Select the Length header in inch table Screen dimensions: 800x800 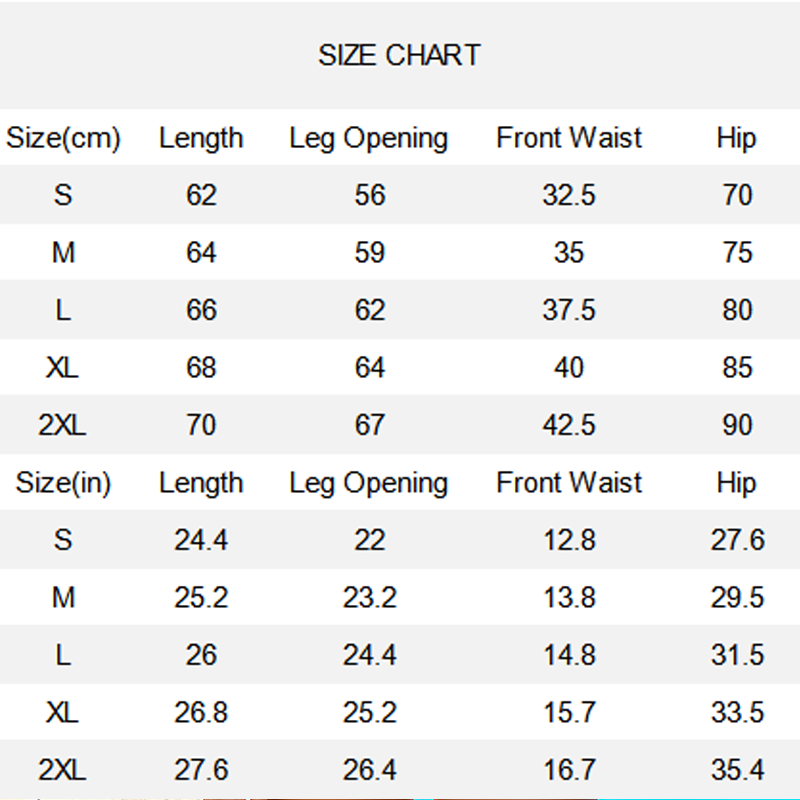tap(201, 483)
